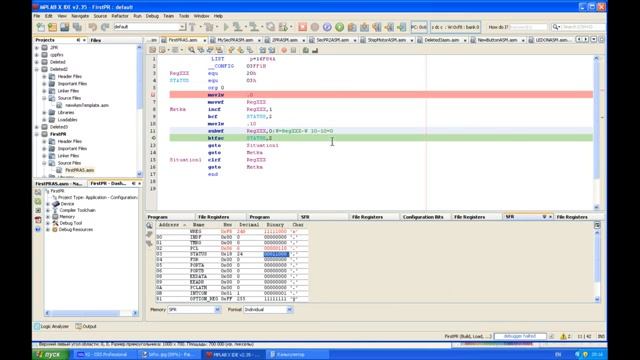
Task: Click the Undo toolbar icon
Action: click(93, 27)
